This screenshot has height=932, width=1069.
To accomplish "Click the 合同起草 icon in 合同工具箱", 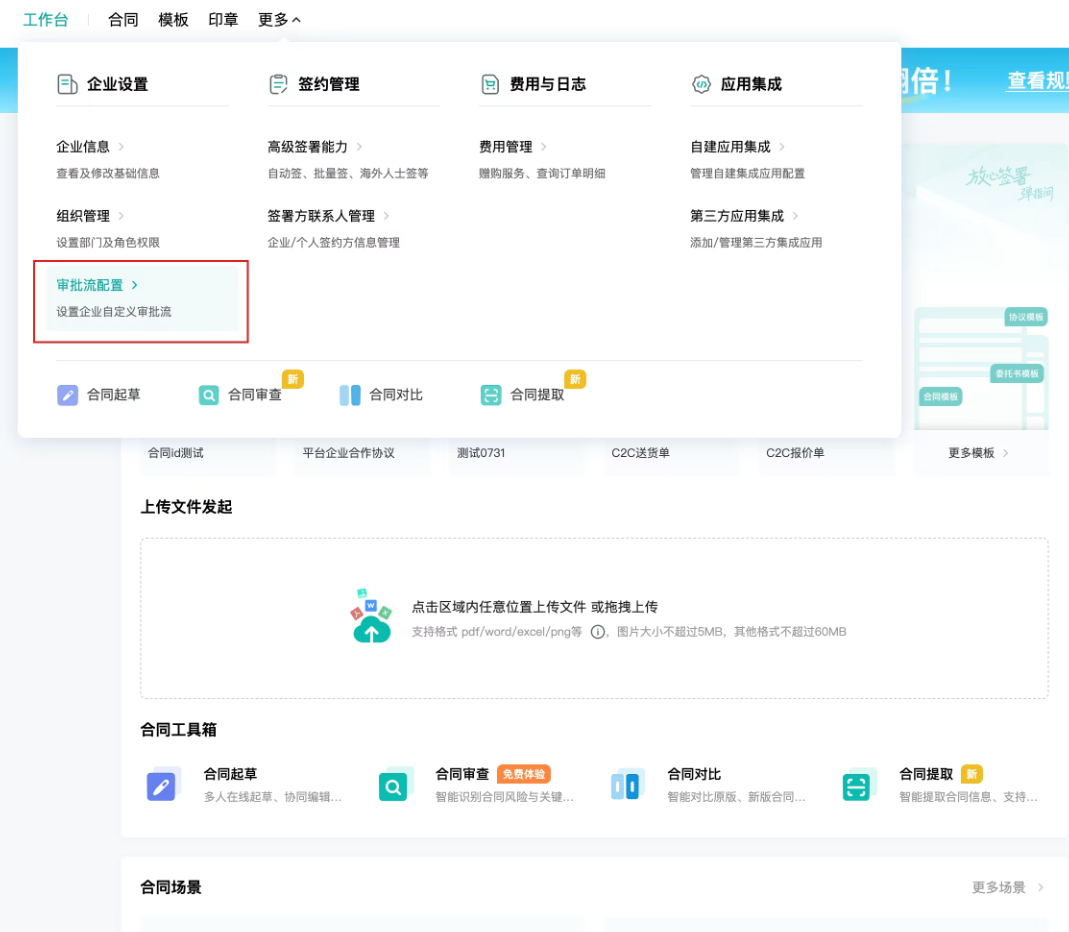I will click(x=163, y=787).
